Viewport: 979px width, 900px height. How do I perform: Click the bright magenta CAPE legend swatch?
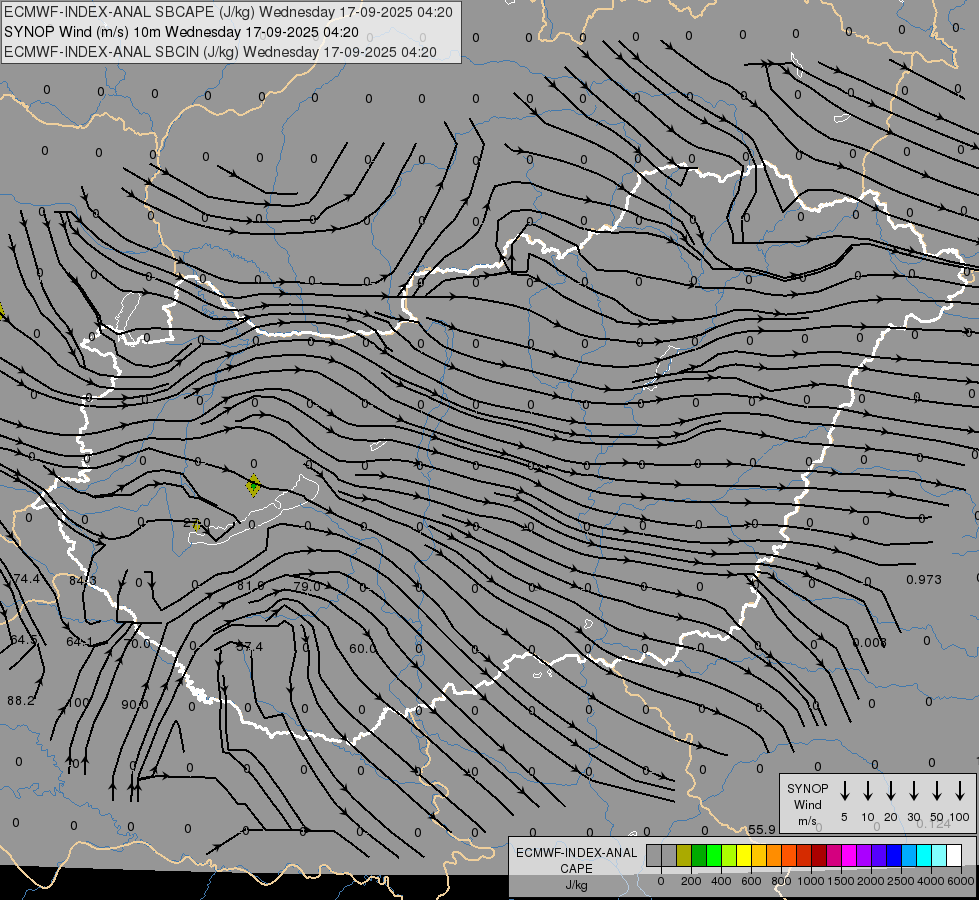pos(849,856)
